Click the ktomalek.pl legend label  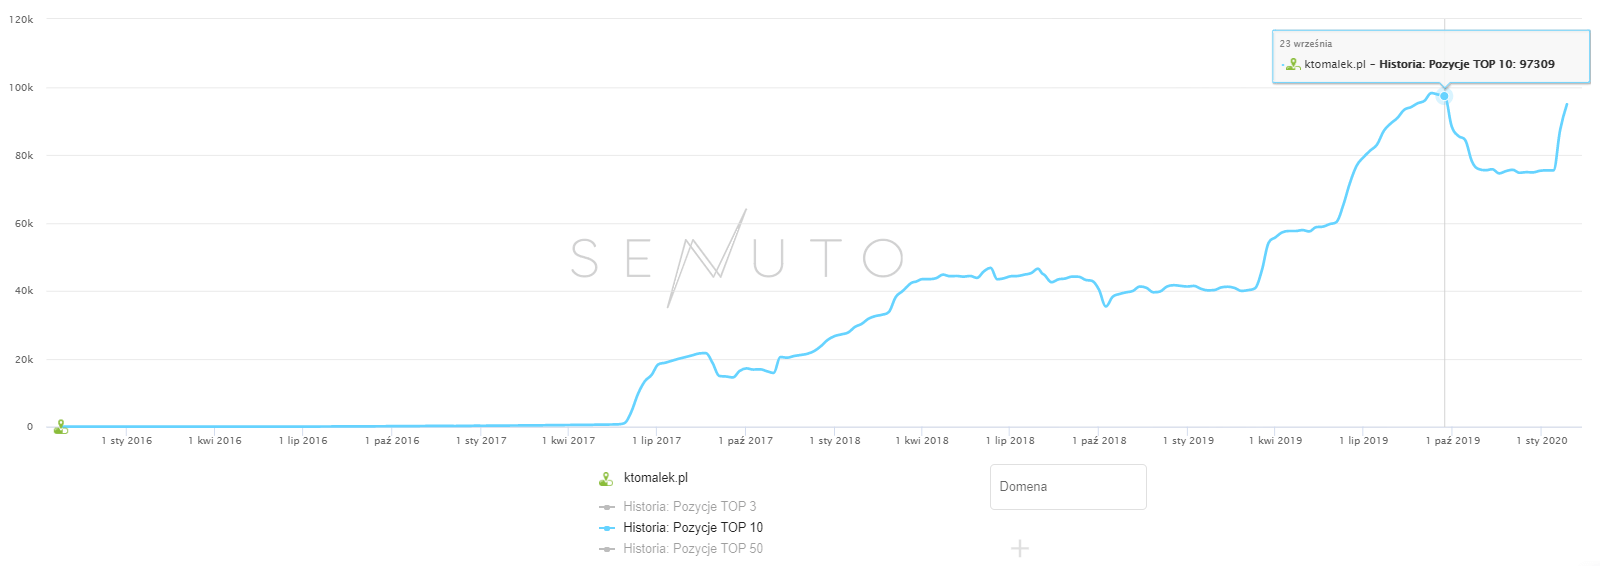coord(655,478)
